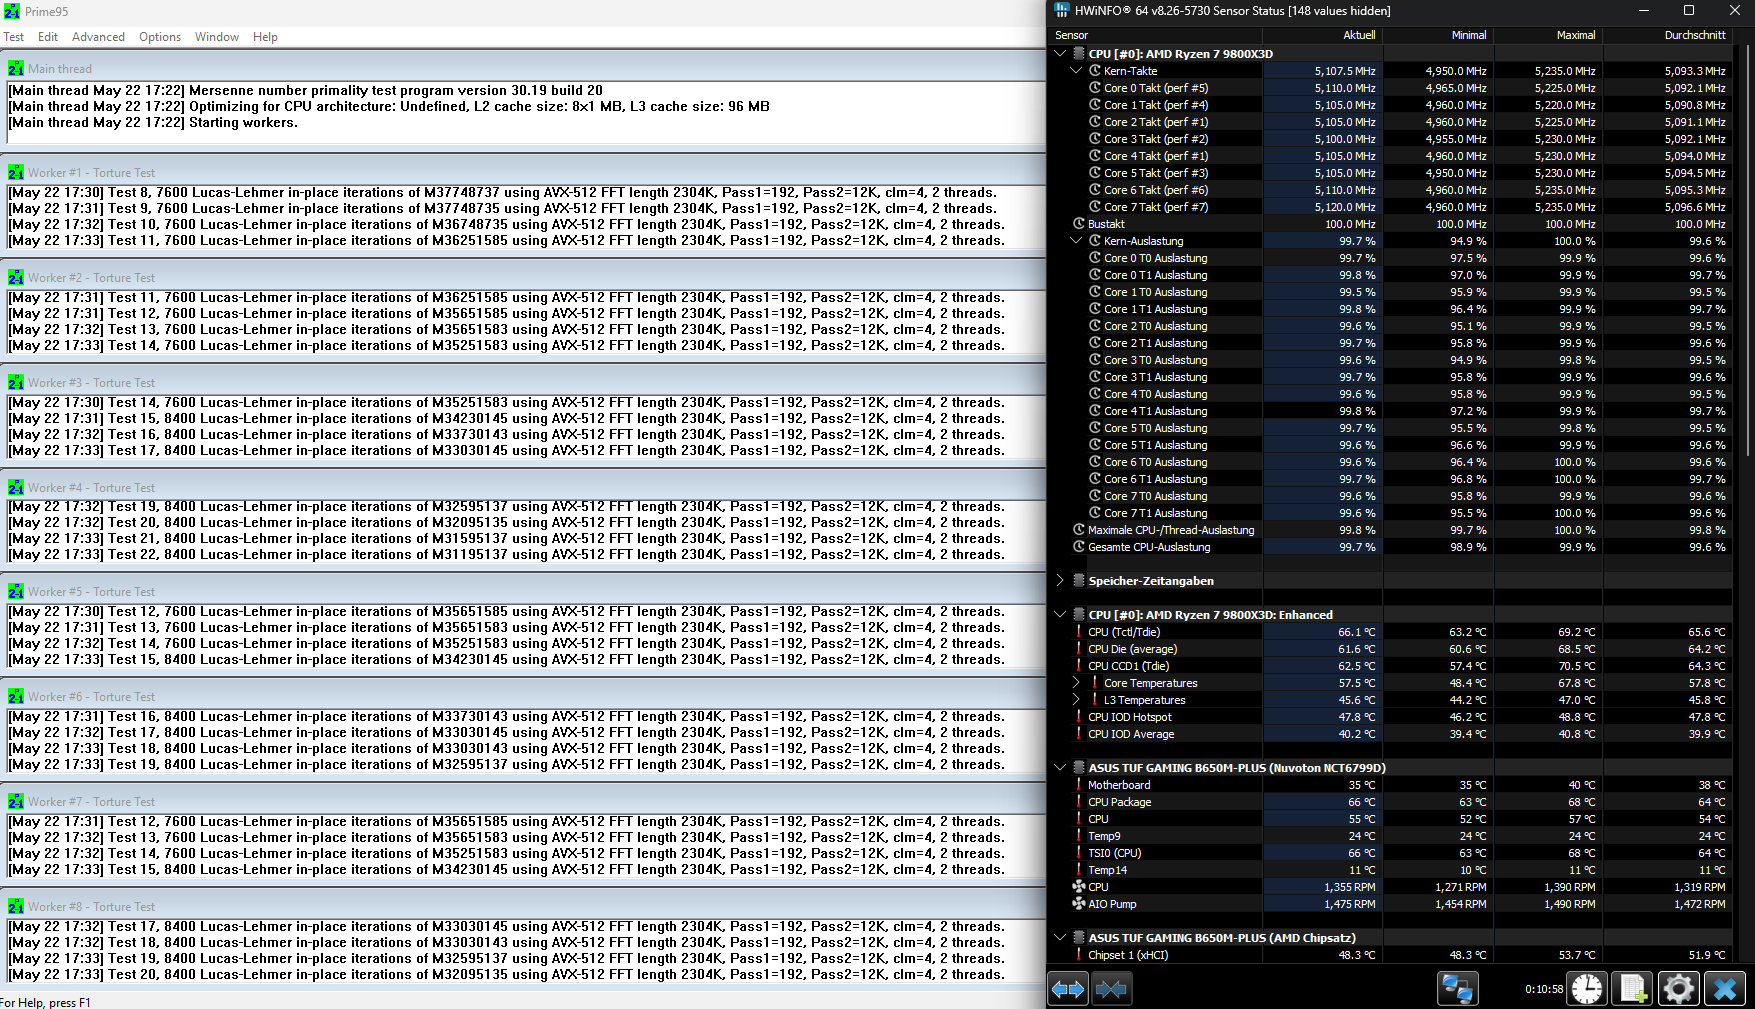Viewport: 1755px width, 1009px height.
Task: Open the Options menu in Prime95
Action: (x=160, y=37)
